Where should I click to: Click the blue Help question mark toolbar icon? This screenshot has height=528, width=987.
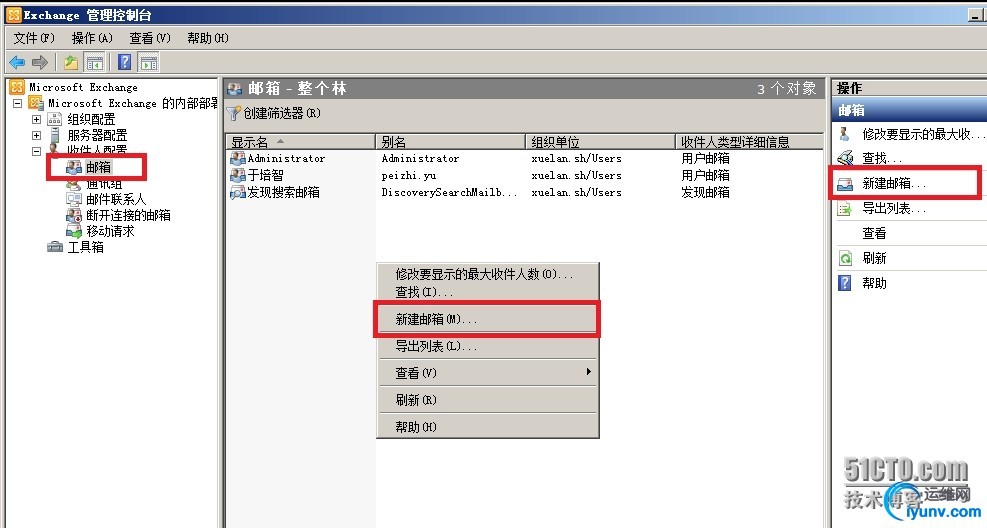(x=125, y=62)
